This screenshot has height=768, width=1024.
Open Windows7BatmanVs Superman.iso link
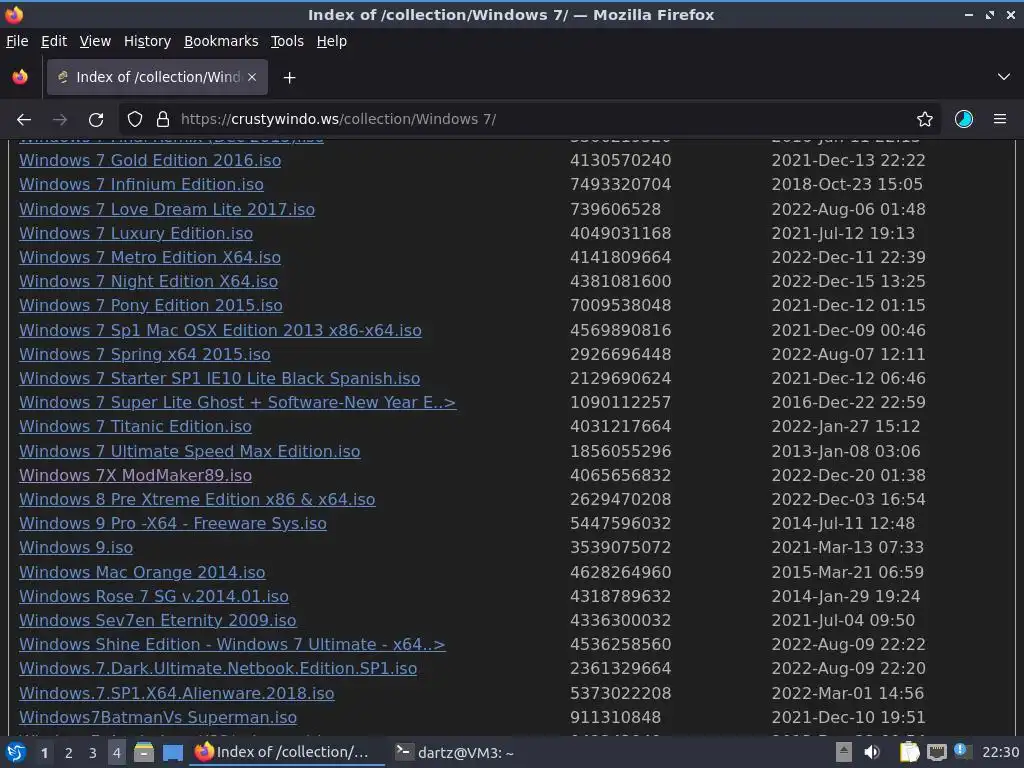pyautogui.click(x=158, y=718)
